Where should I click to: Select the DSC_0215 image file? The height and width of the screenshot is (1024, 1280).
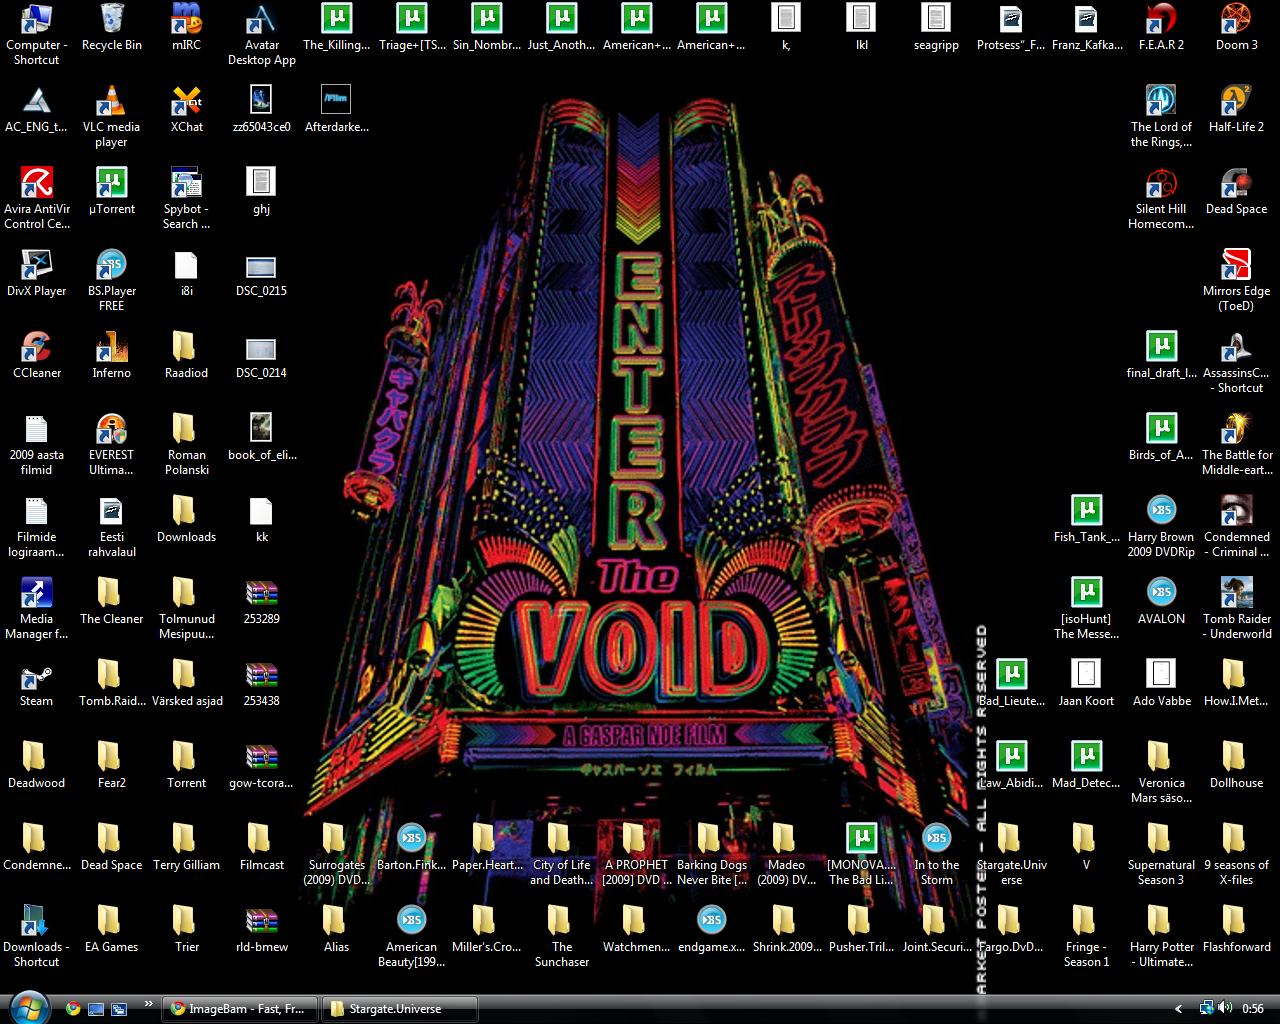[261, 274]
